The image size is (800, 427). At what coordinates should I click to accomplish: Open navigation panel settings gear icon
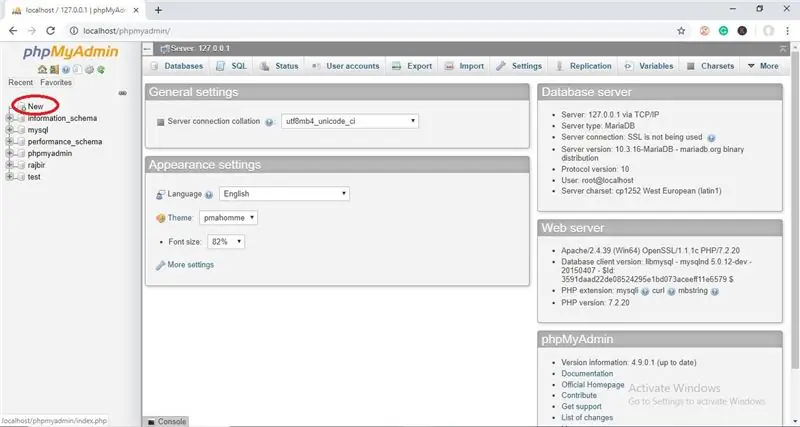pos(89,70)
